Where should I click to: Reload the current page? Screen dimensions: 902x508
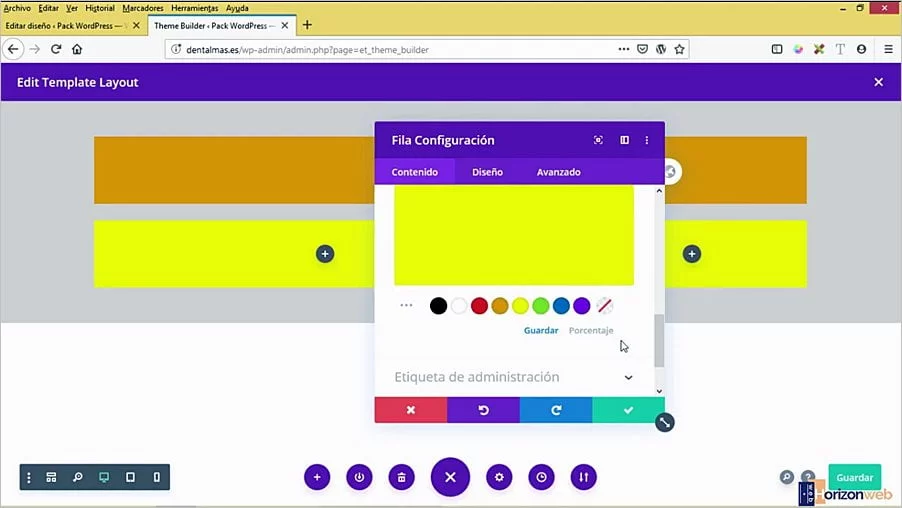coord(56,49)
